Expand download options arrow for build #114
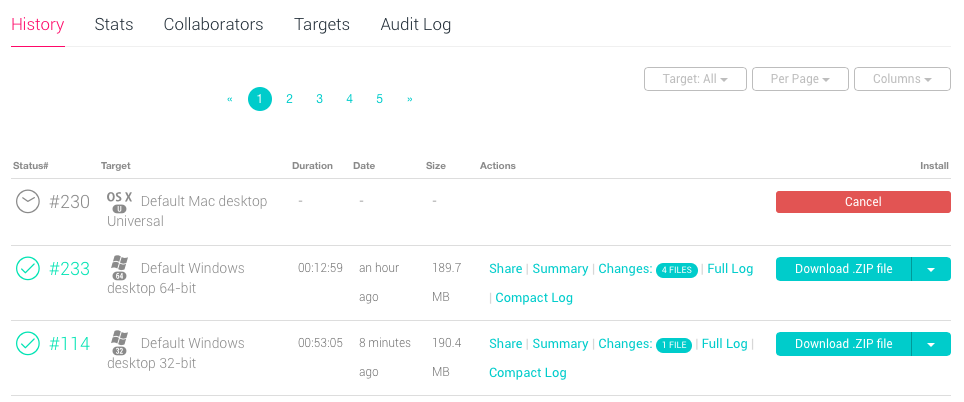 tap(931, 344)
